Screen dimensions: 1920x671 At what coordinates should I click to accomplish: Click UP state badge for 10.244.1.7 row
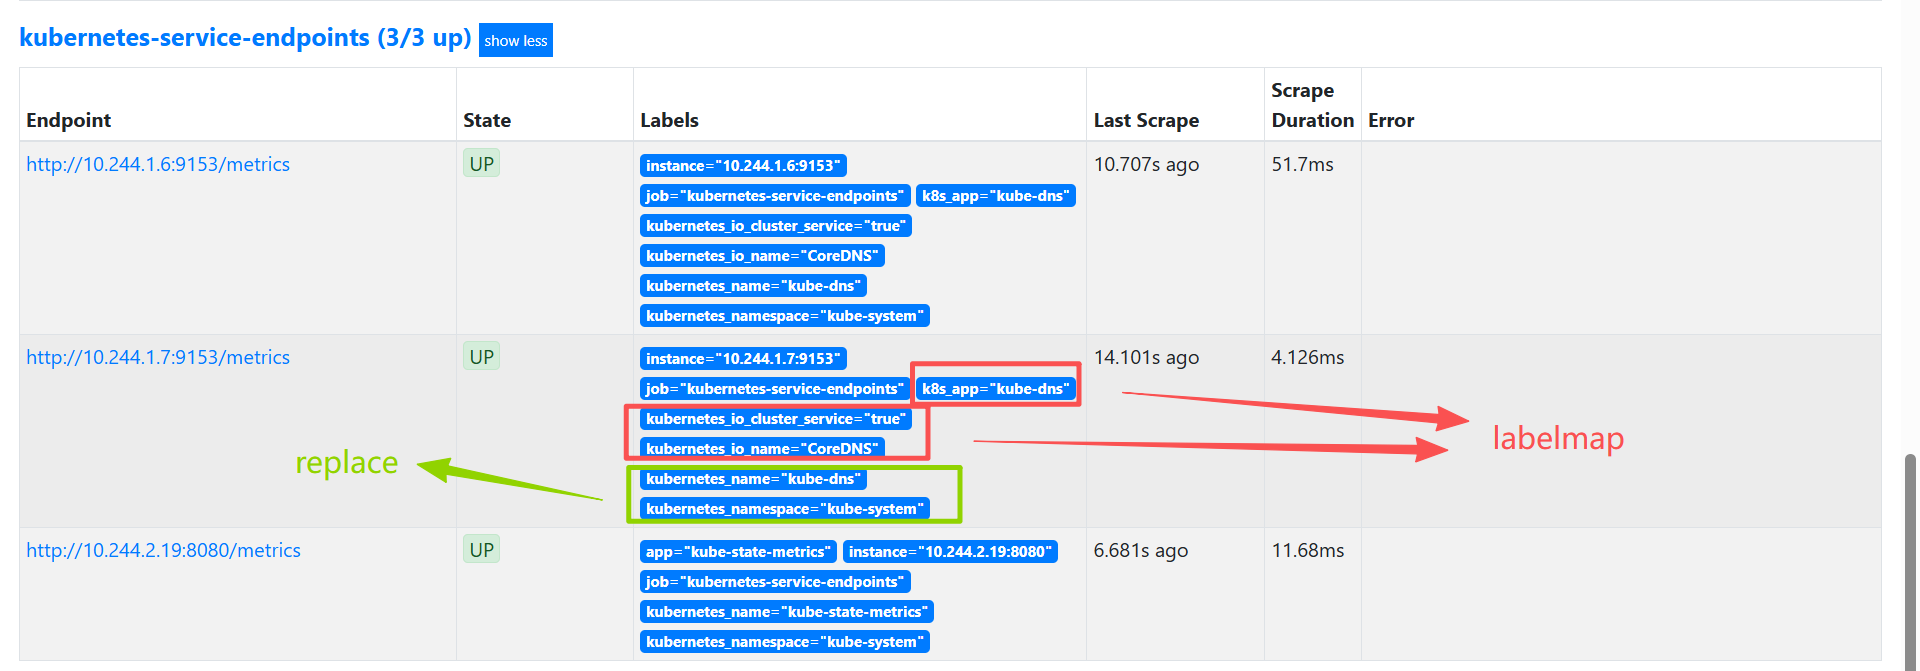click(481, 357)
